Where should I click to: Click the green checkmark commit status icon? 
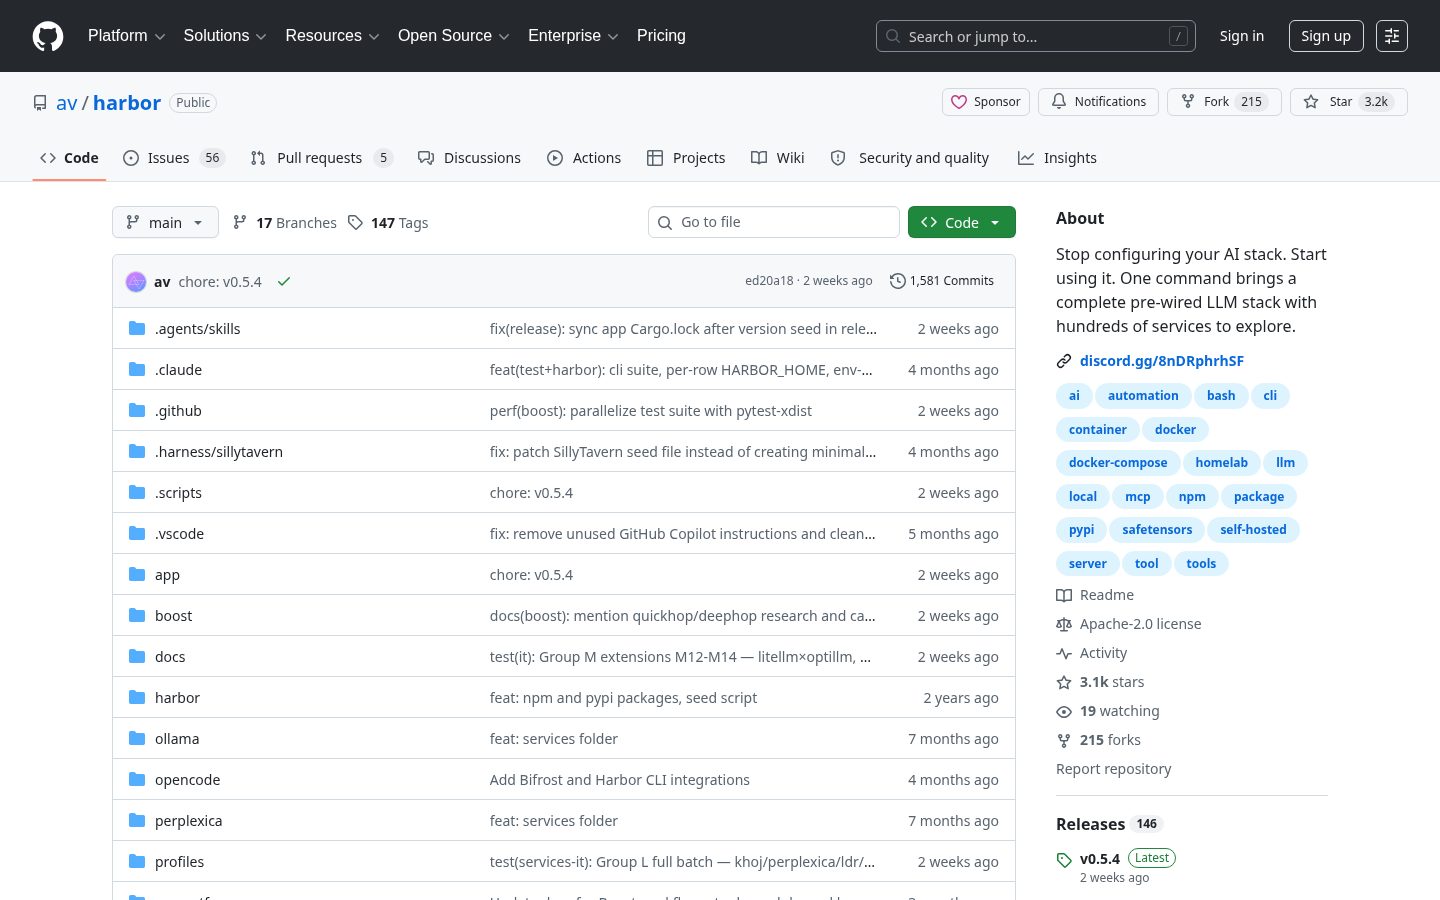pyautogui.click(x=284, y=282)
